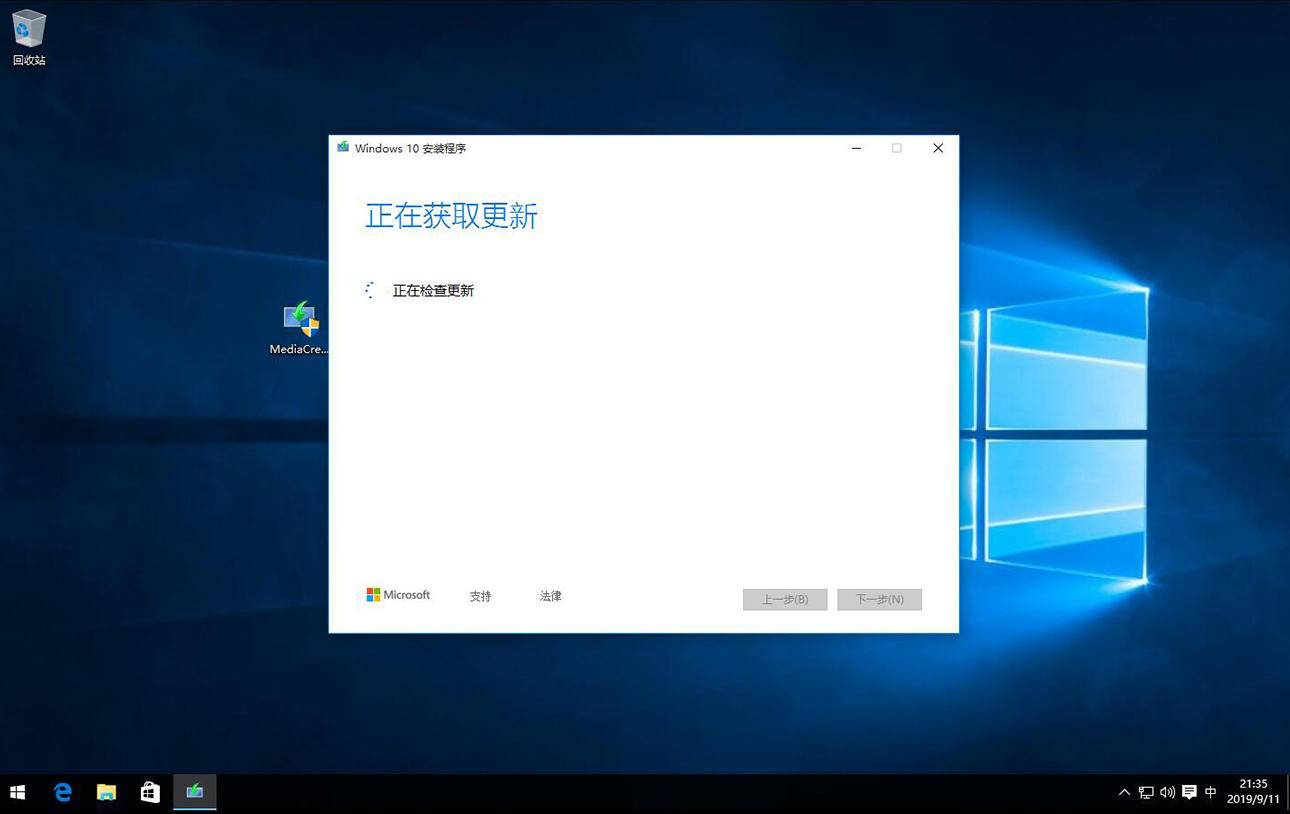Open the Start menu
Image resolution: width=1290 pixels, height=814 pixels.
point(18,792)
